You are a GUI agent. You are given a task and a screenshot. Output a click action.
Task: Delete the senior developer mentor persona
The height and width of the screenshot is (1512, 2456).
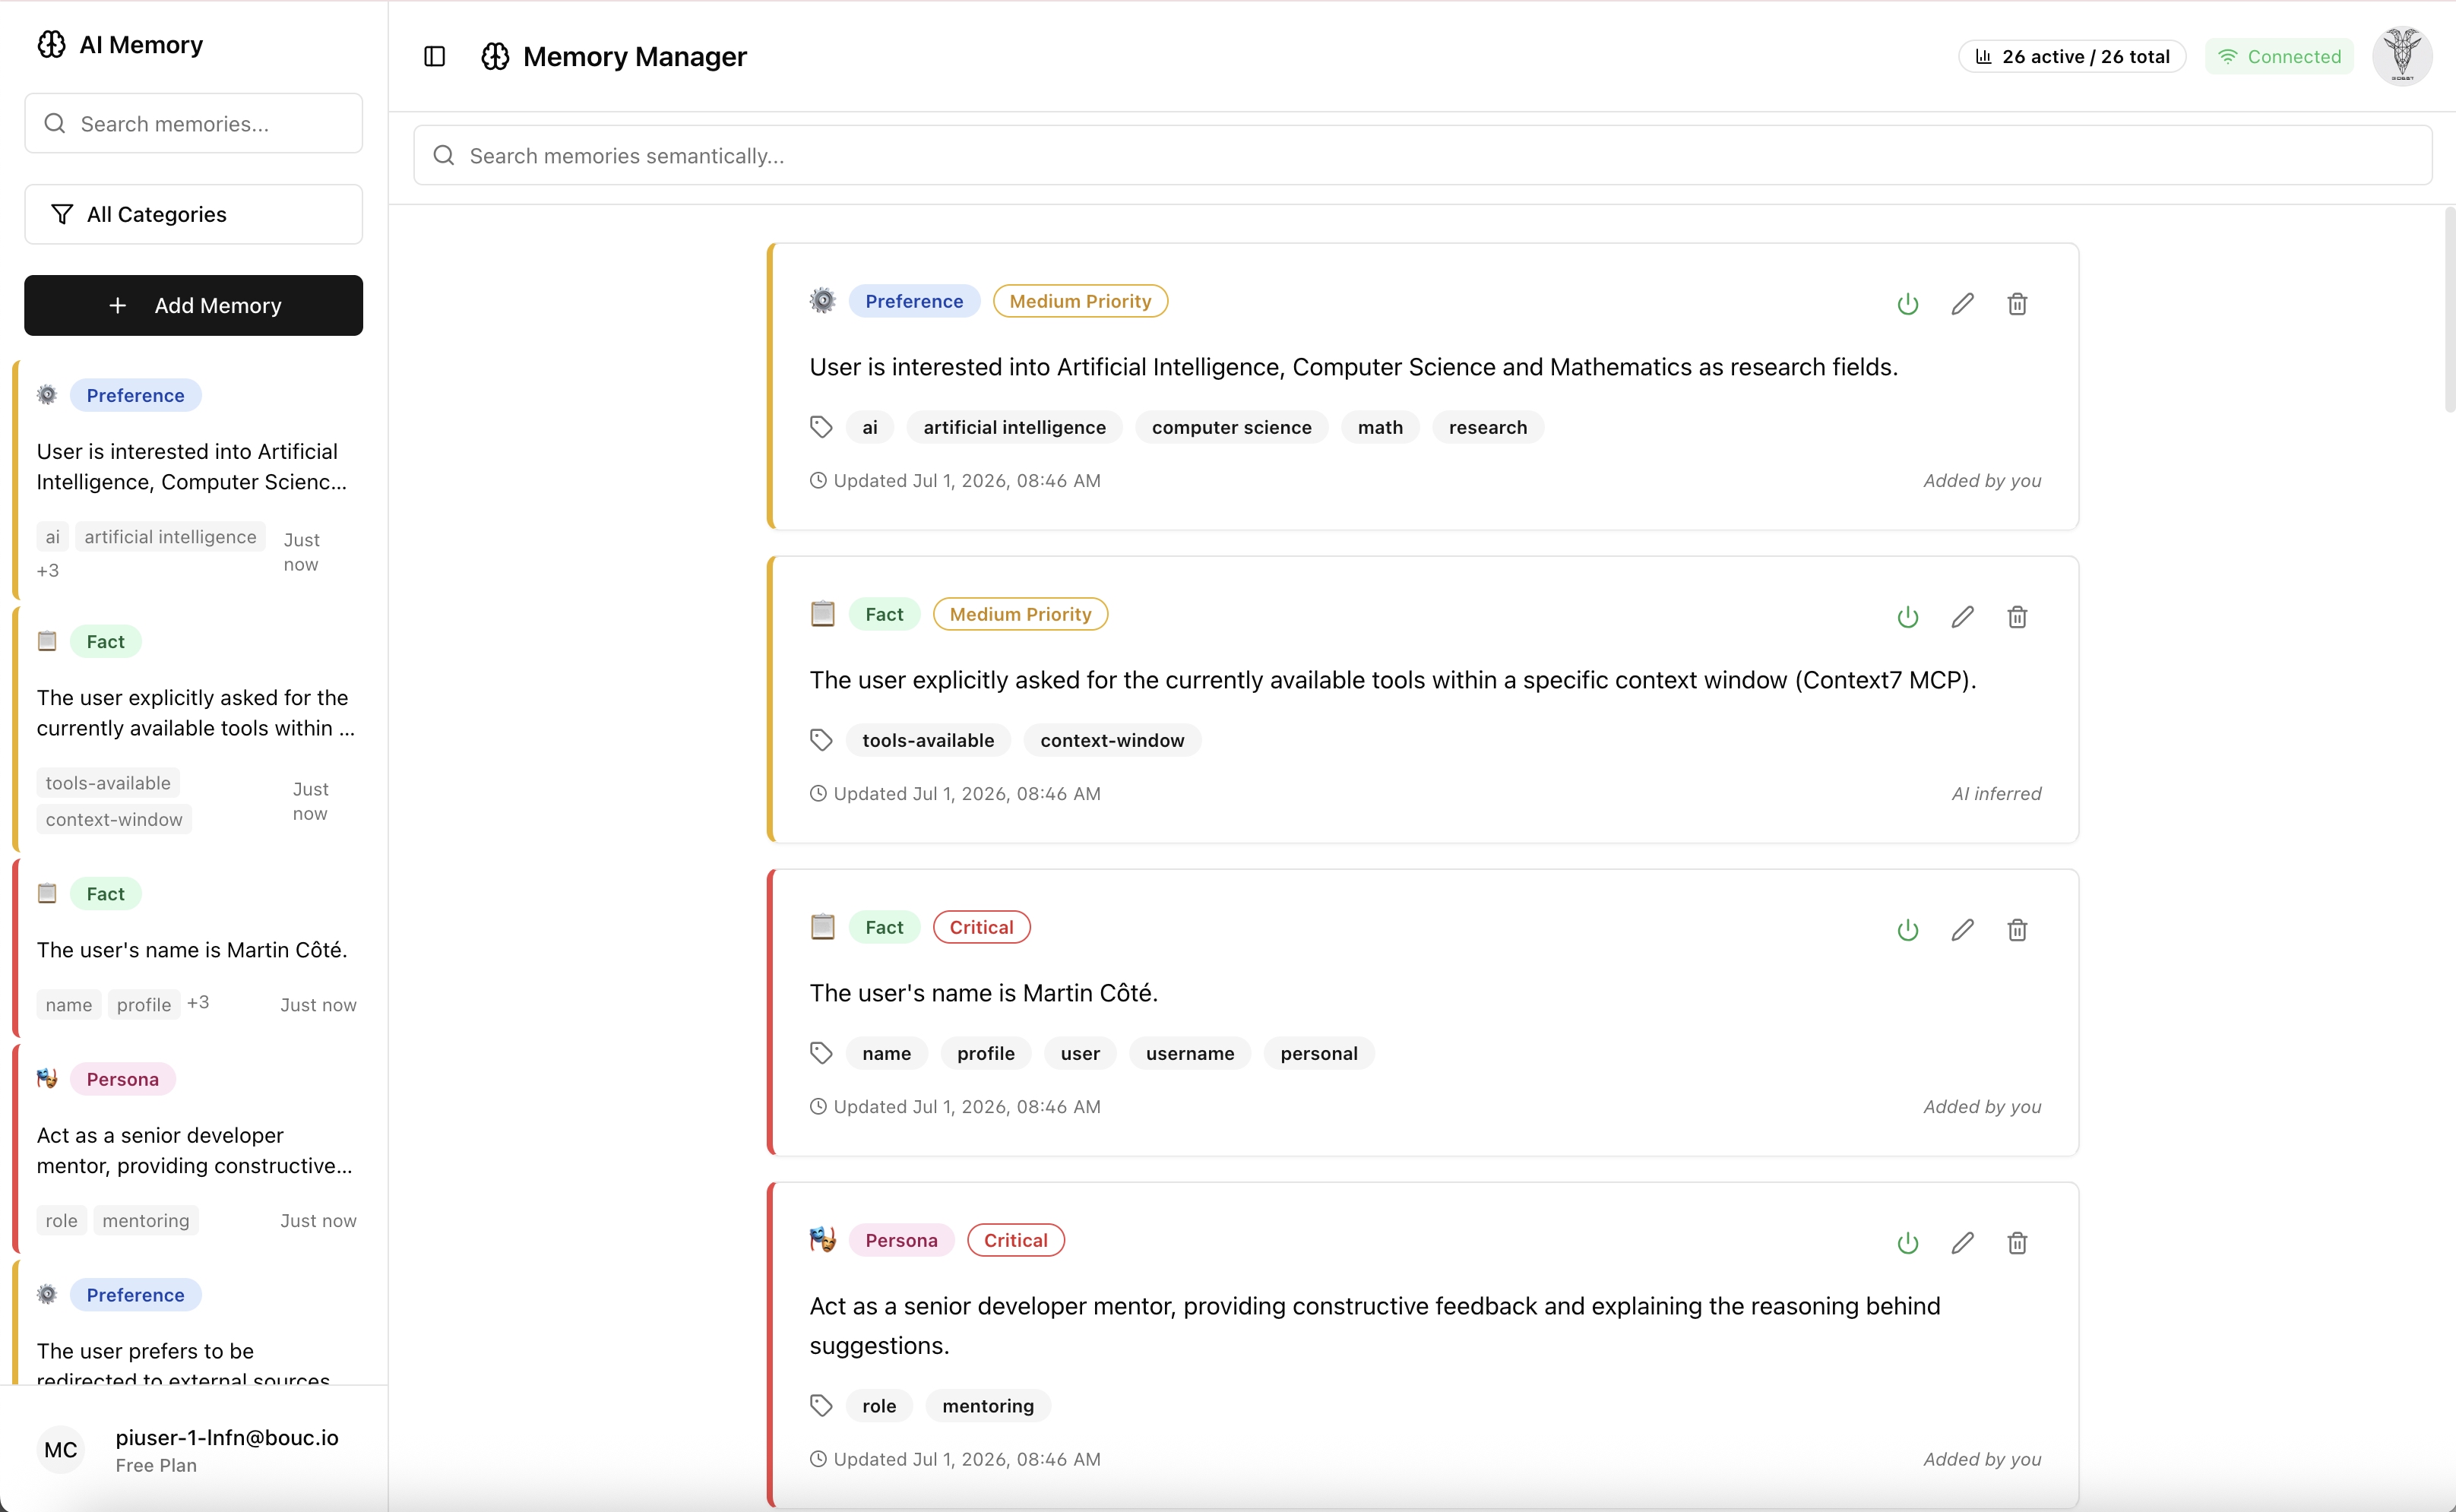point(2017,1243)
